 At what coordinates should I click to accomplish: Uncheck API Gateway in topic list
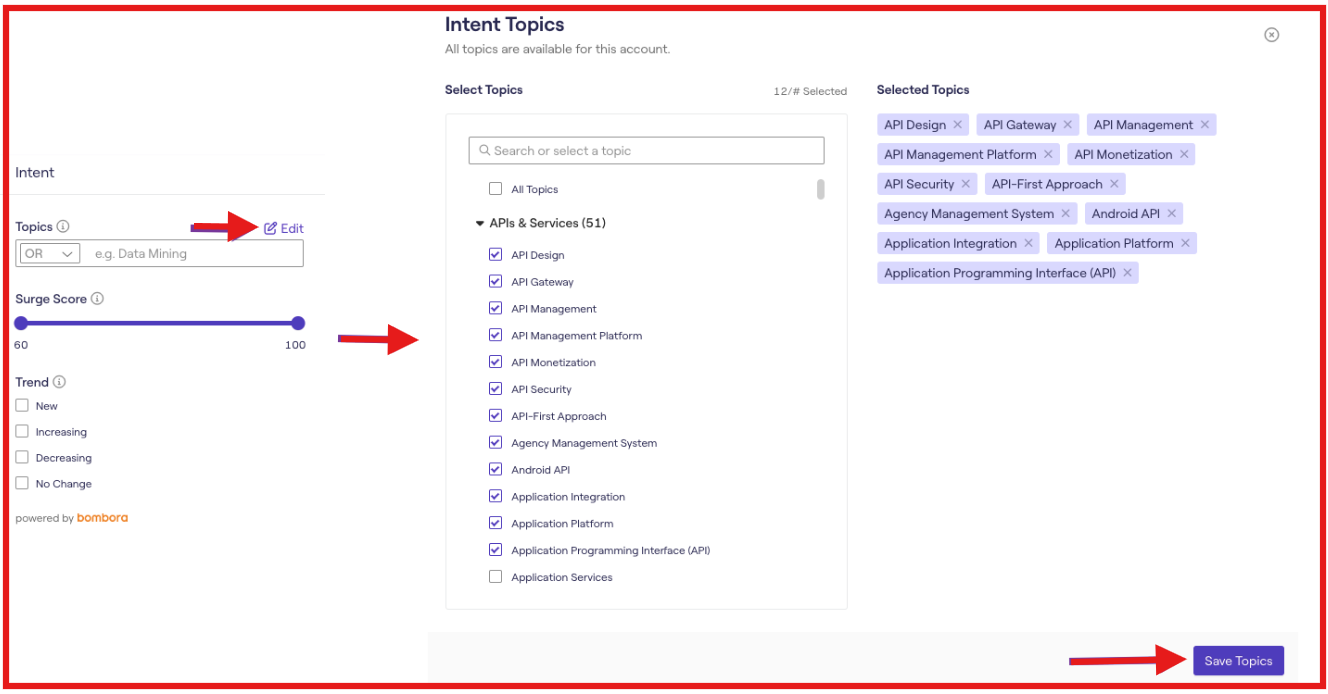[495, 282]
